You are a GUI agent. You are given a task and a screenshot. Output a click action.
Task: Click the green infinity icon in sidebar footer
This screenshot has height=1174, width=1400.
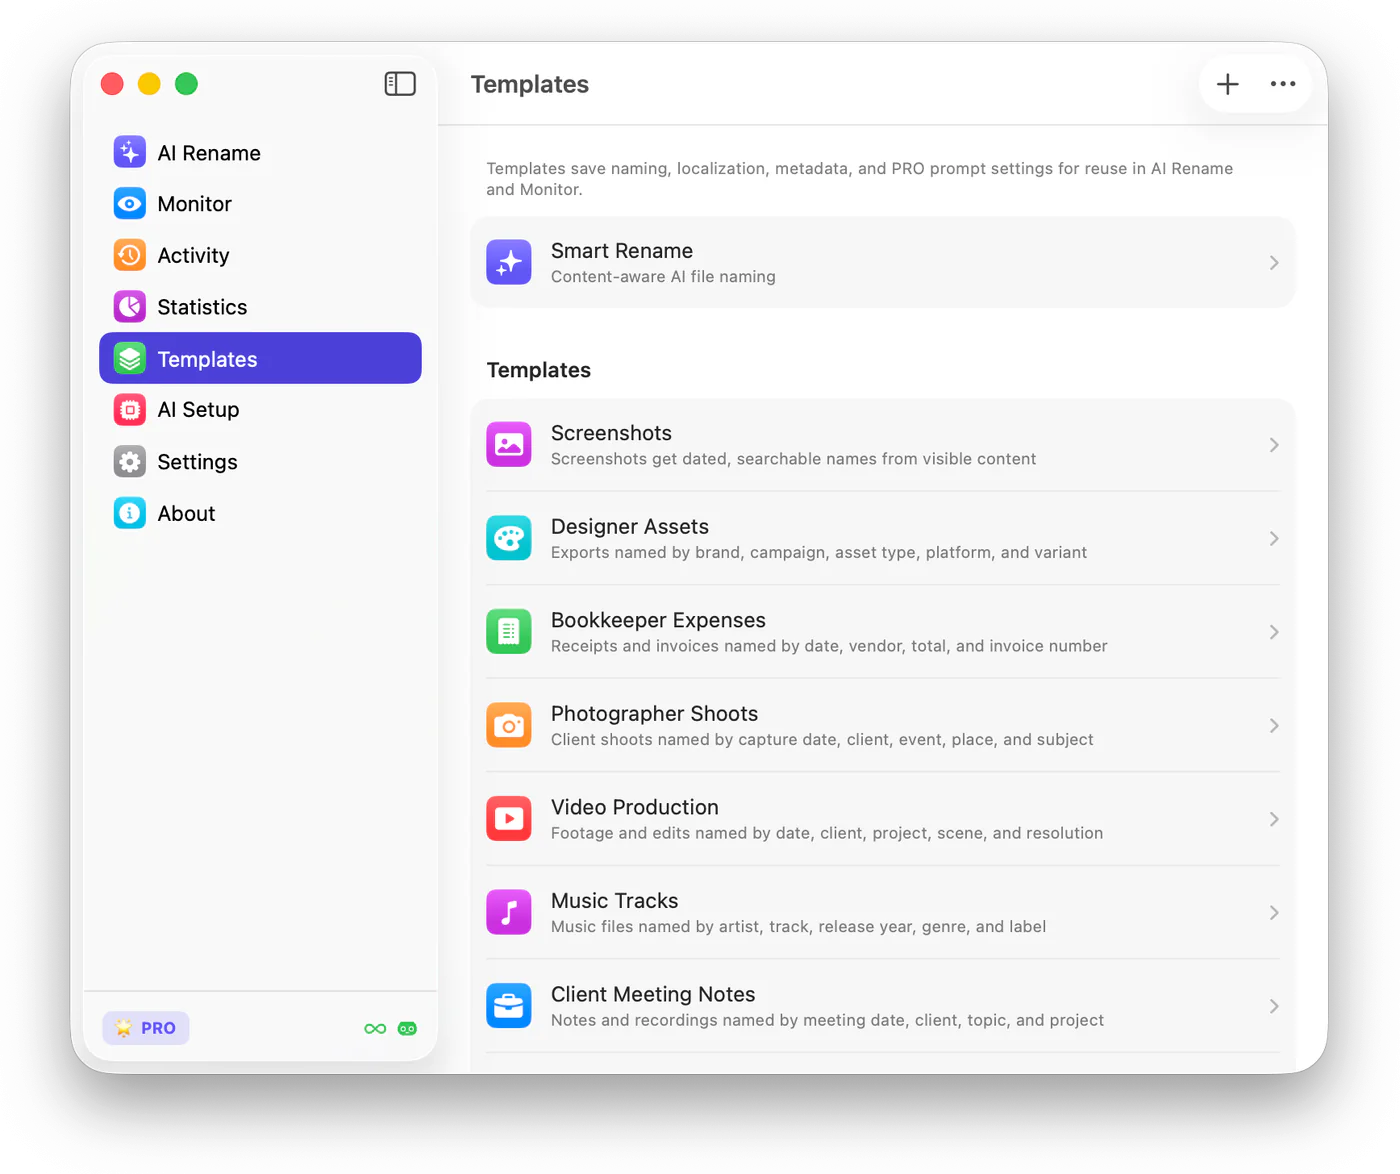375,1029
